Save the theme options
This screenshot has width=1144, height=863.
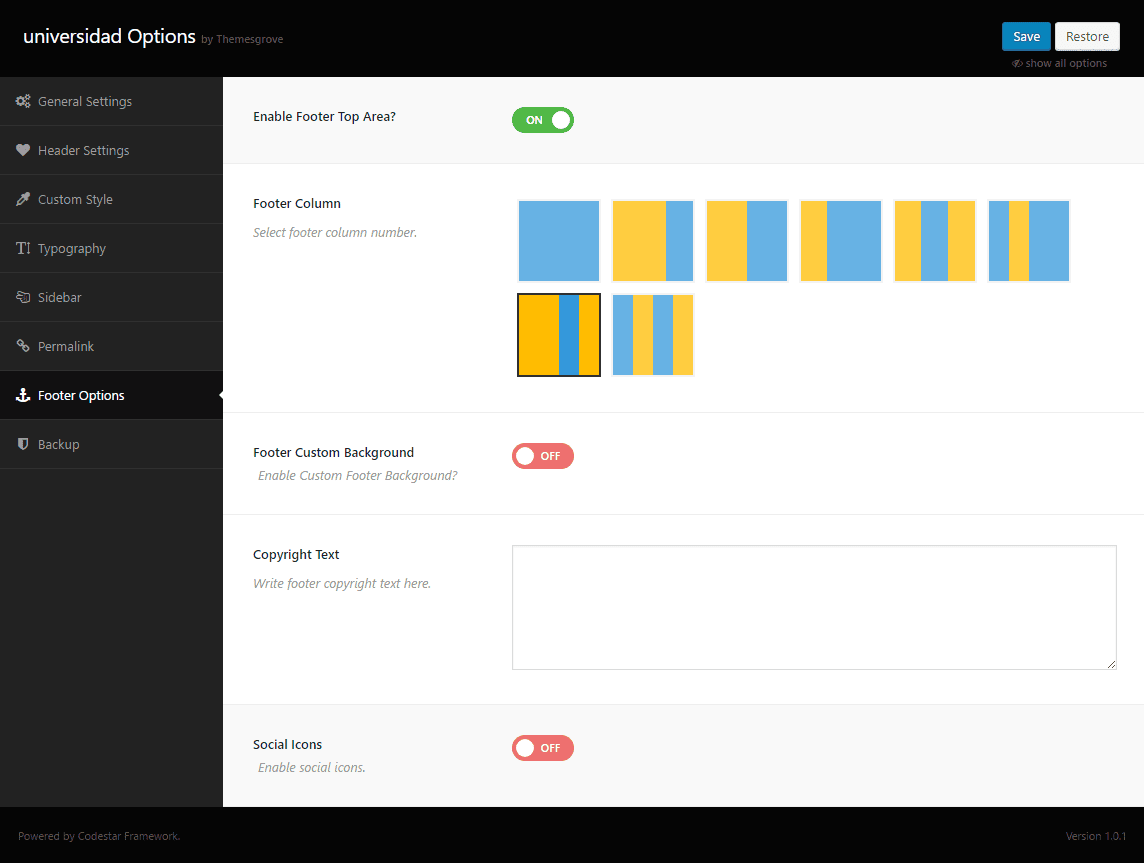click(x=1026, y=37)
